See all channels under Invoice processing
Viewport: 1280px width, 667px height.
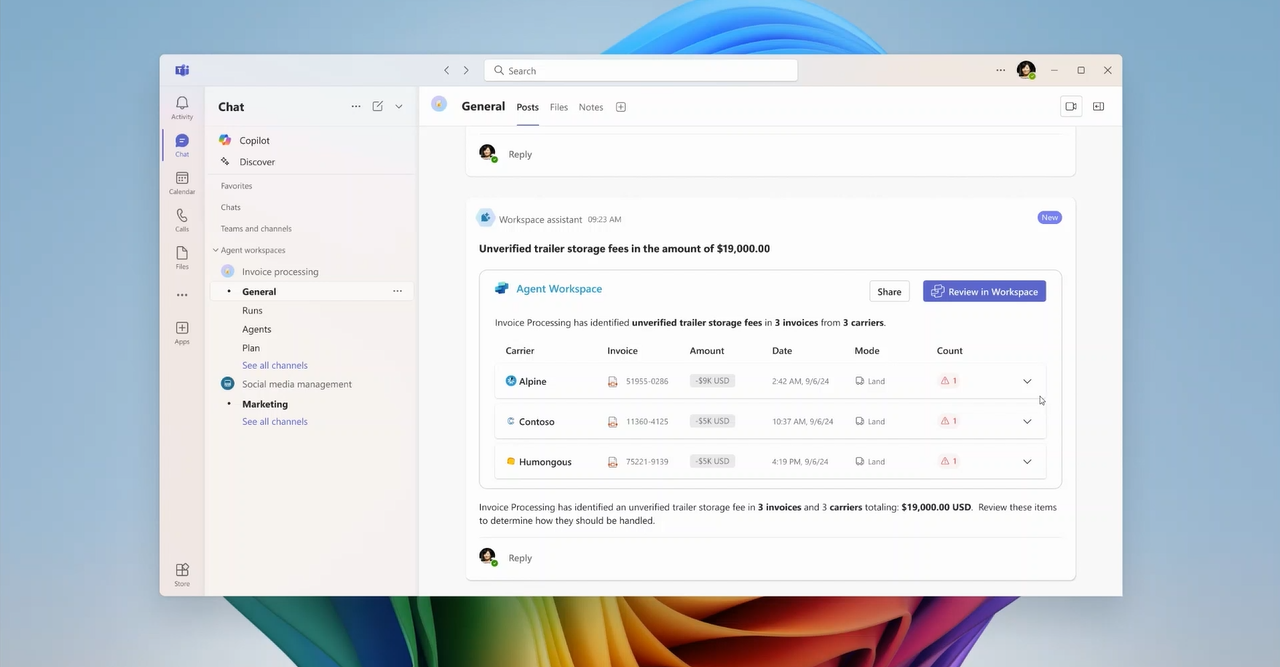(x=275, y=365)
